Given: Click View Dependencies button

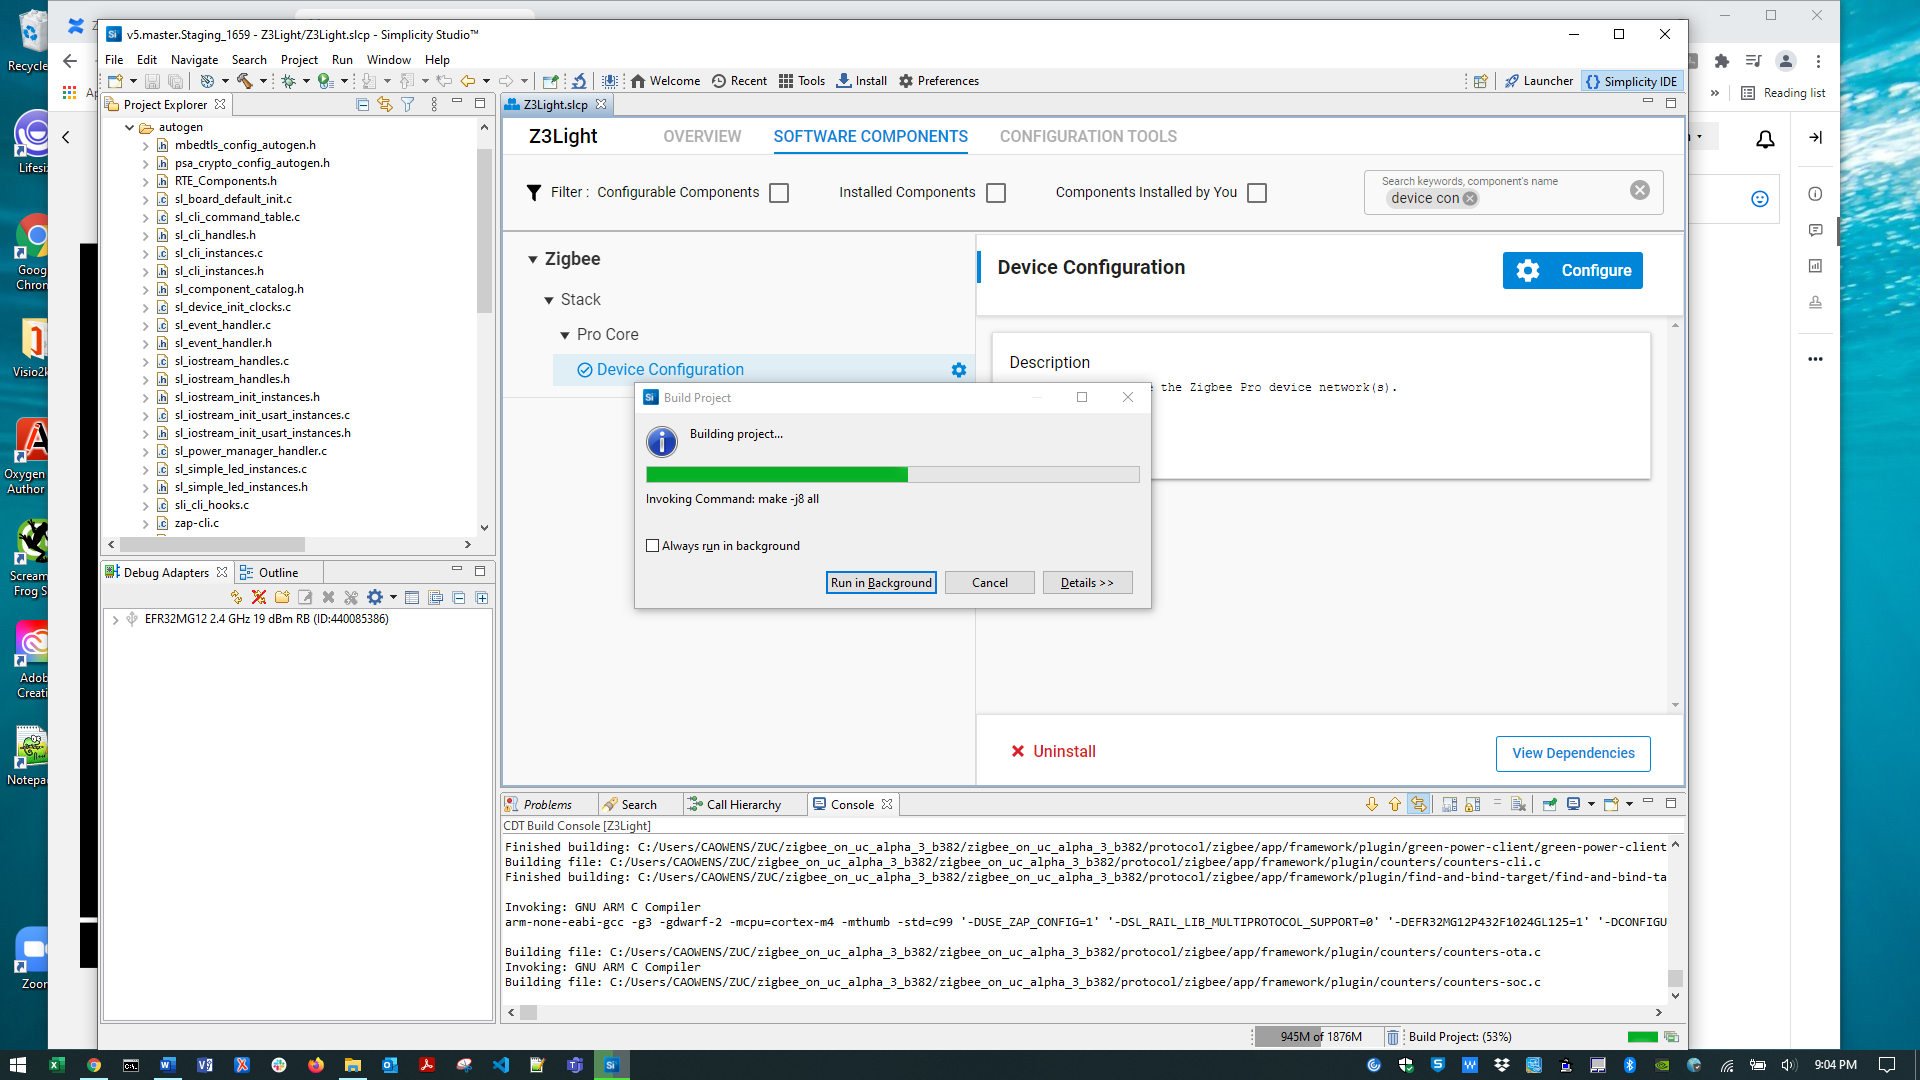Looking at the screenshot, I should [x=1572, y=753].
